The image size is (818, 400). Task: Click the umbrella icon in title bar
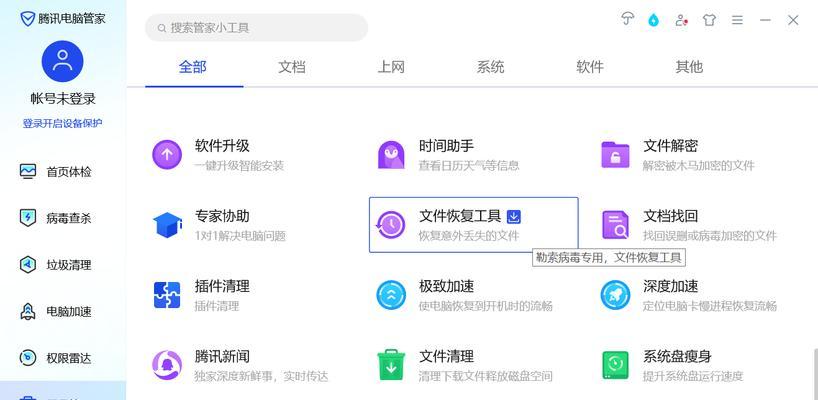(x=627, y=20)
